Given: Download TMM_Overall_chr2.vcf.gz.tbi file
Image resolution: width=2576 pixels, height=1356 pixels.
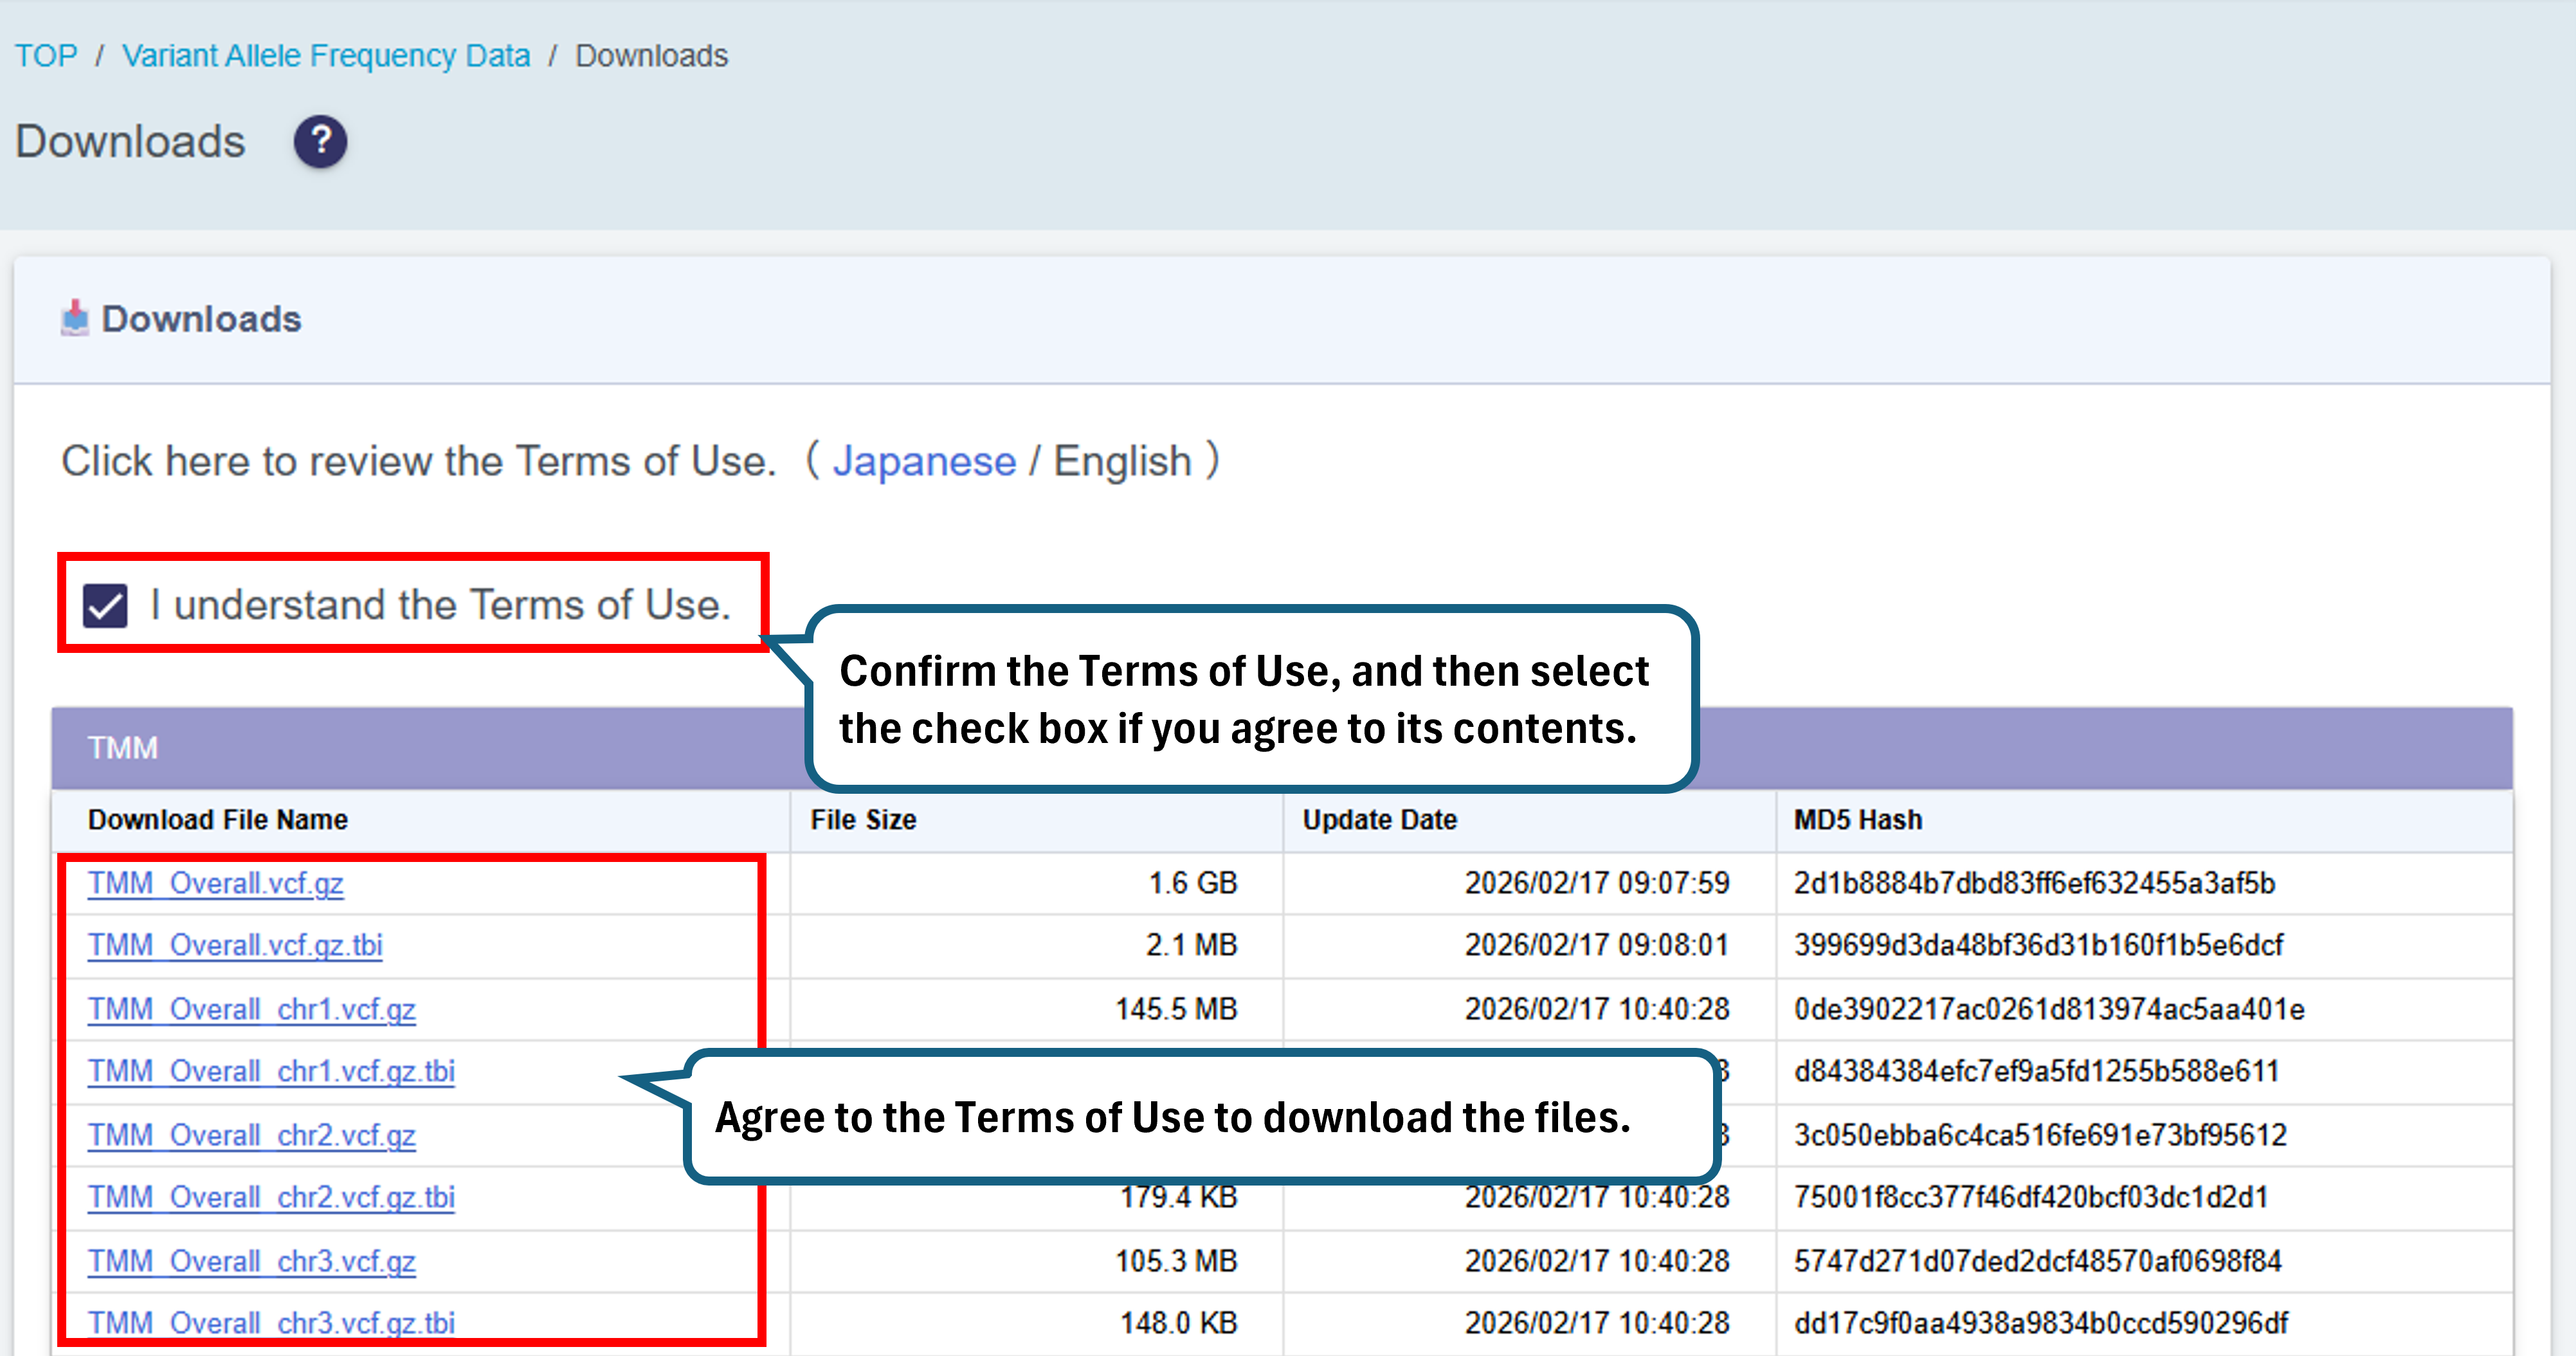Looking at the screenshot, I should click(x=271, y=1197).
